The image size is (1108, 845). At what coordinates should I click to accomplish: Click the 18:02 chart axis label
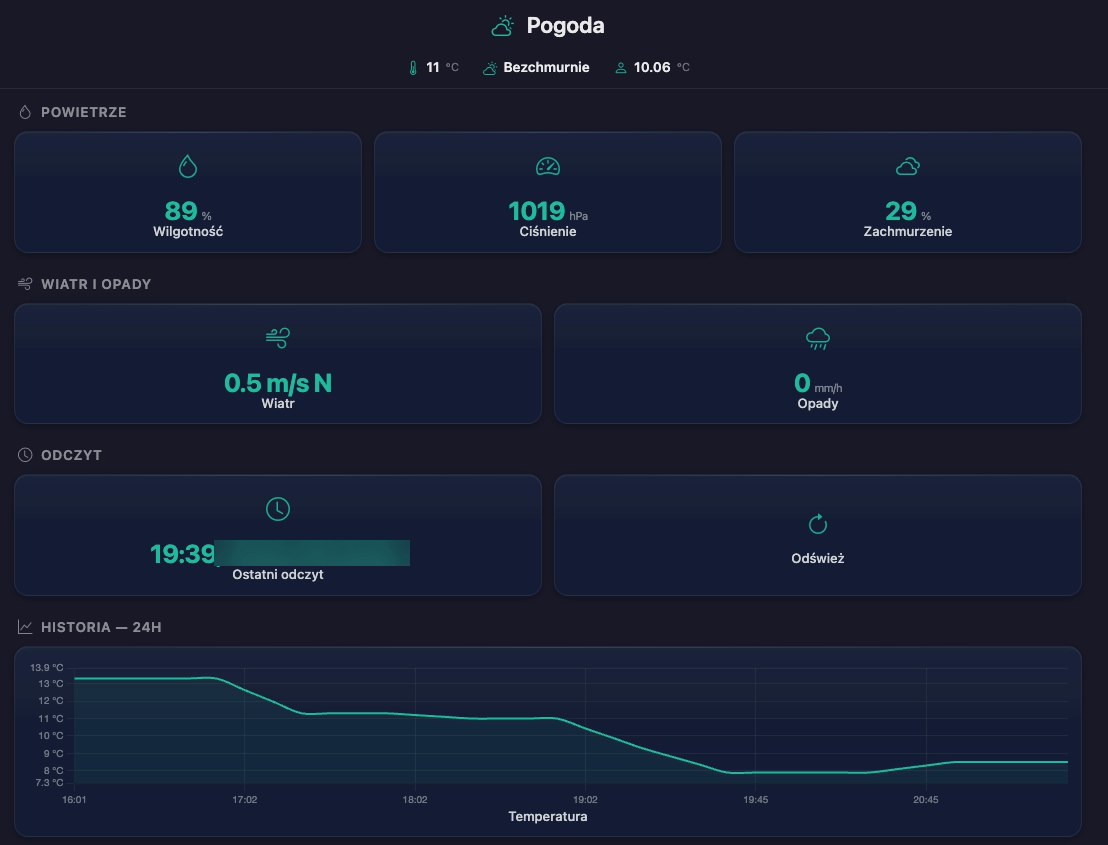pos(415,800)
